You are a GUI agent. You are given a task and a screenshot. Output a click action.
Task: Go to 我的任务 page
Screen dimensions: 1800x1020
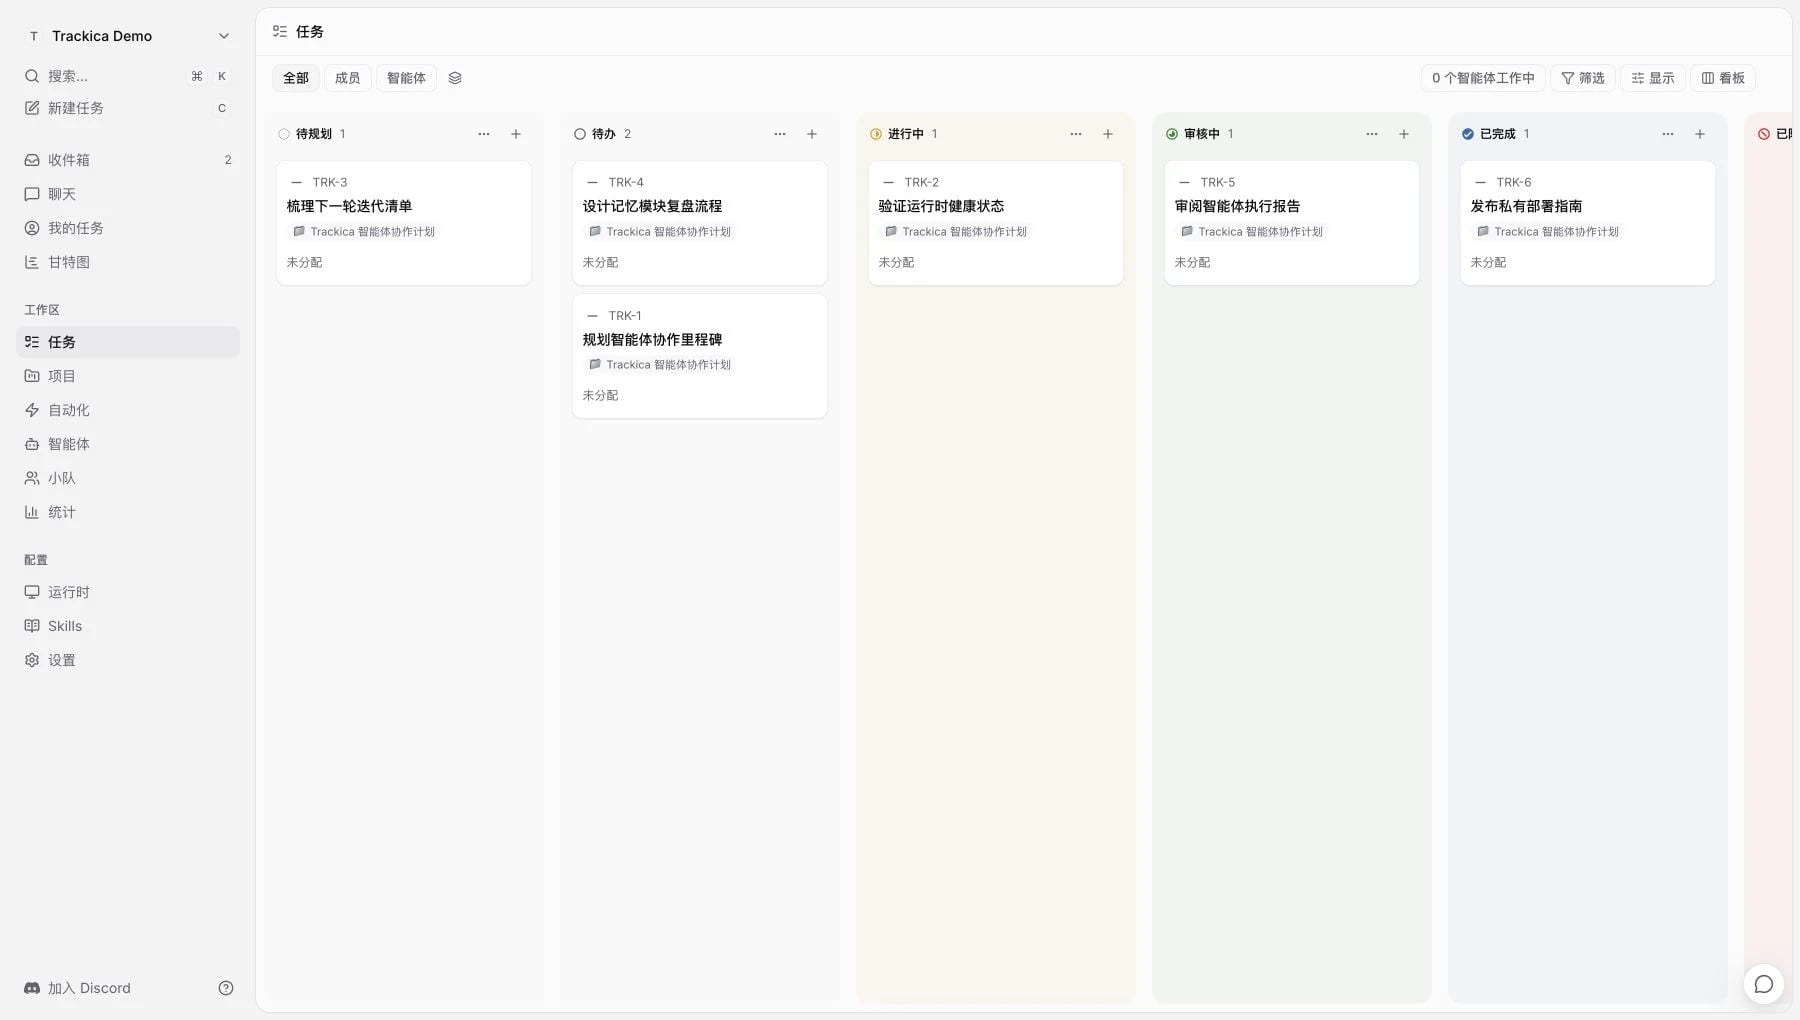128,228
